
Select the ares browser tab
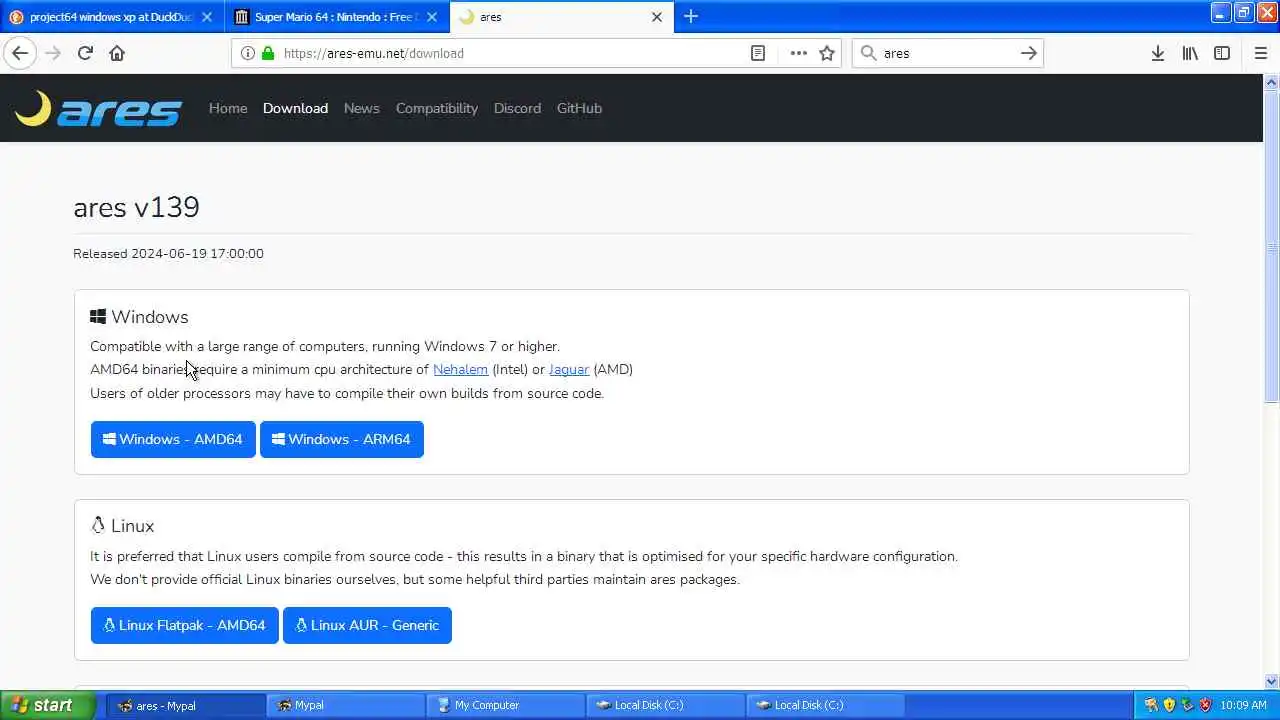tap(562, 17)
